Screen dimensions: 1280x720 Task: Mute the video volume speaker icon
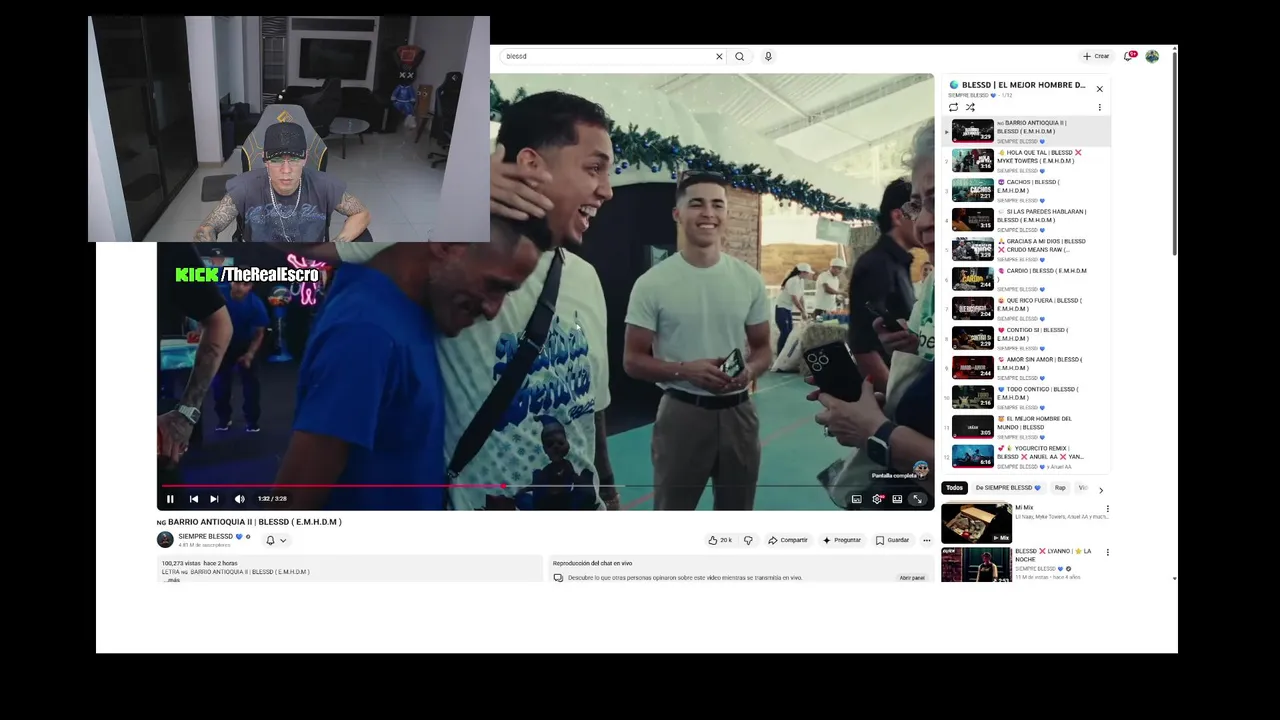click(239, 499)
